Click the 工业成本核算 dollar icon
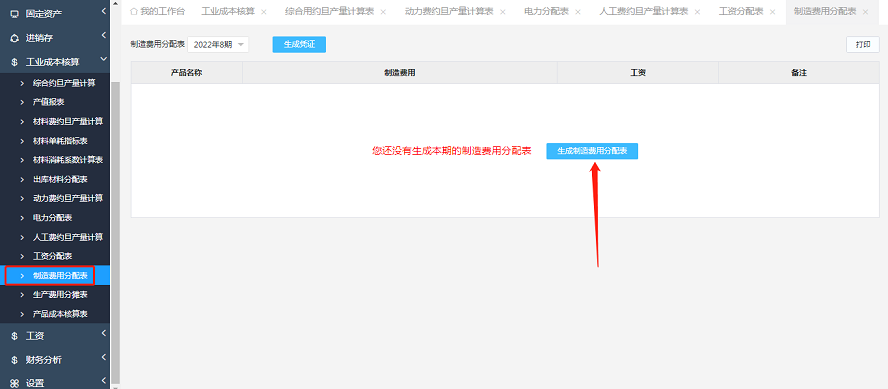 pyautogui.click(x=15, y=62)
